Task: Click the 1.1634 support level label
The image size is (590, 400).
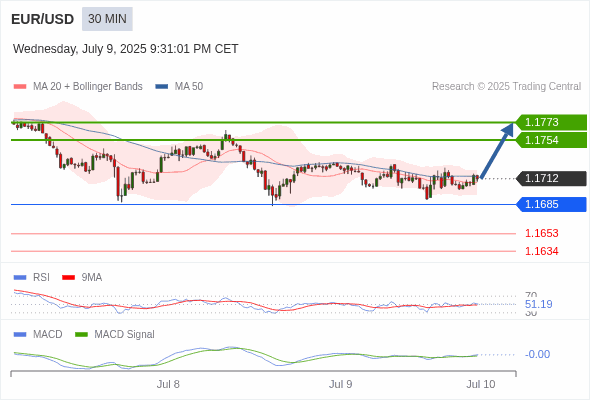Action: click(541, 251)
